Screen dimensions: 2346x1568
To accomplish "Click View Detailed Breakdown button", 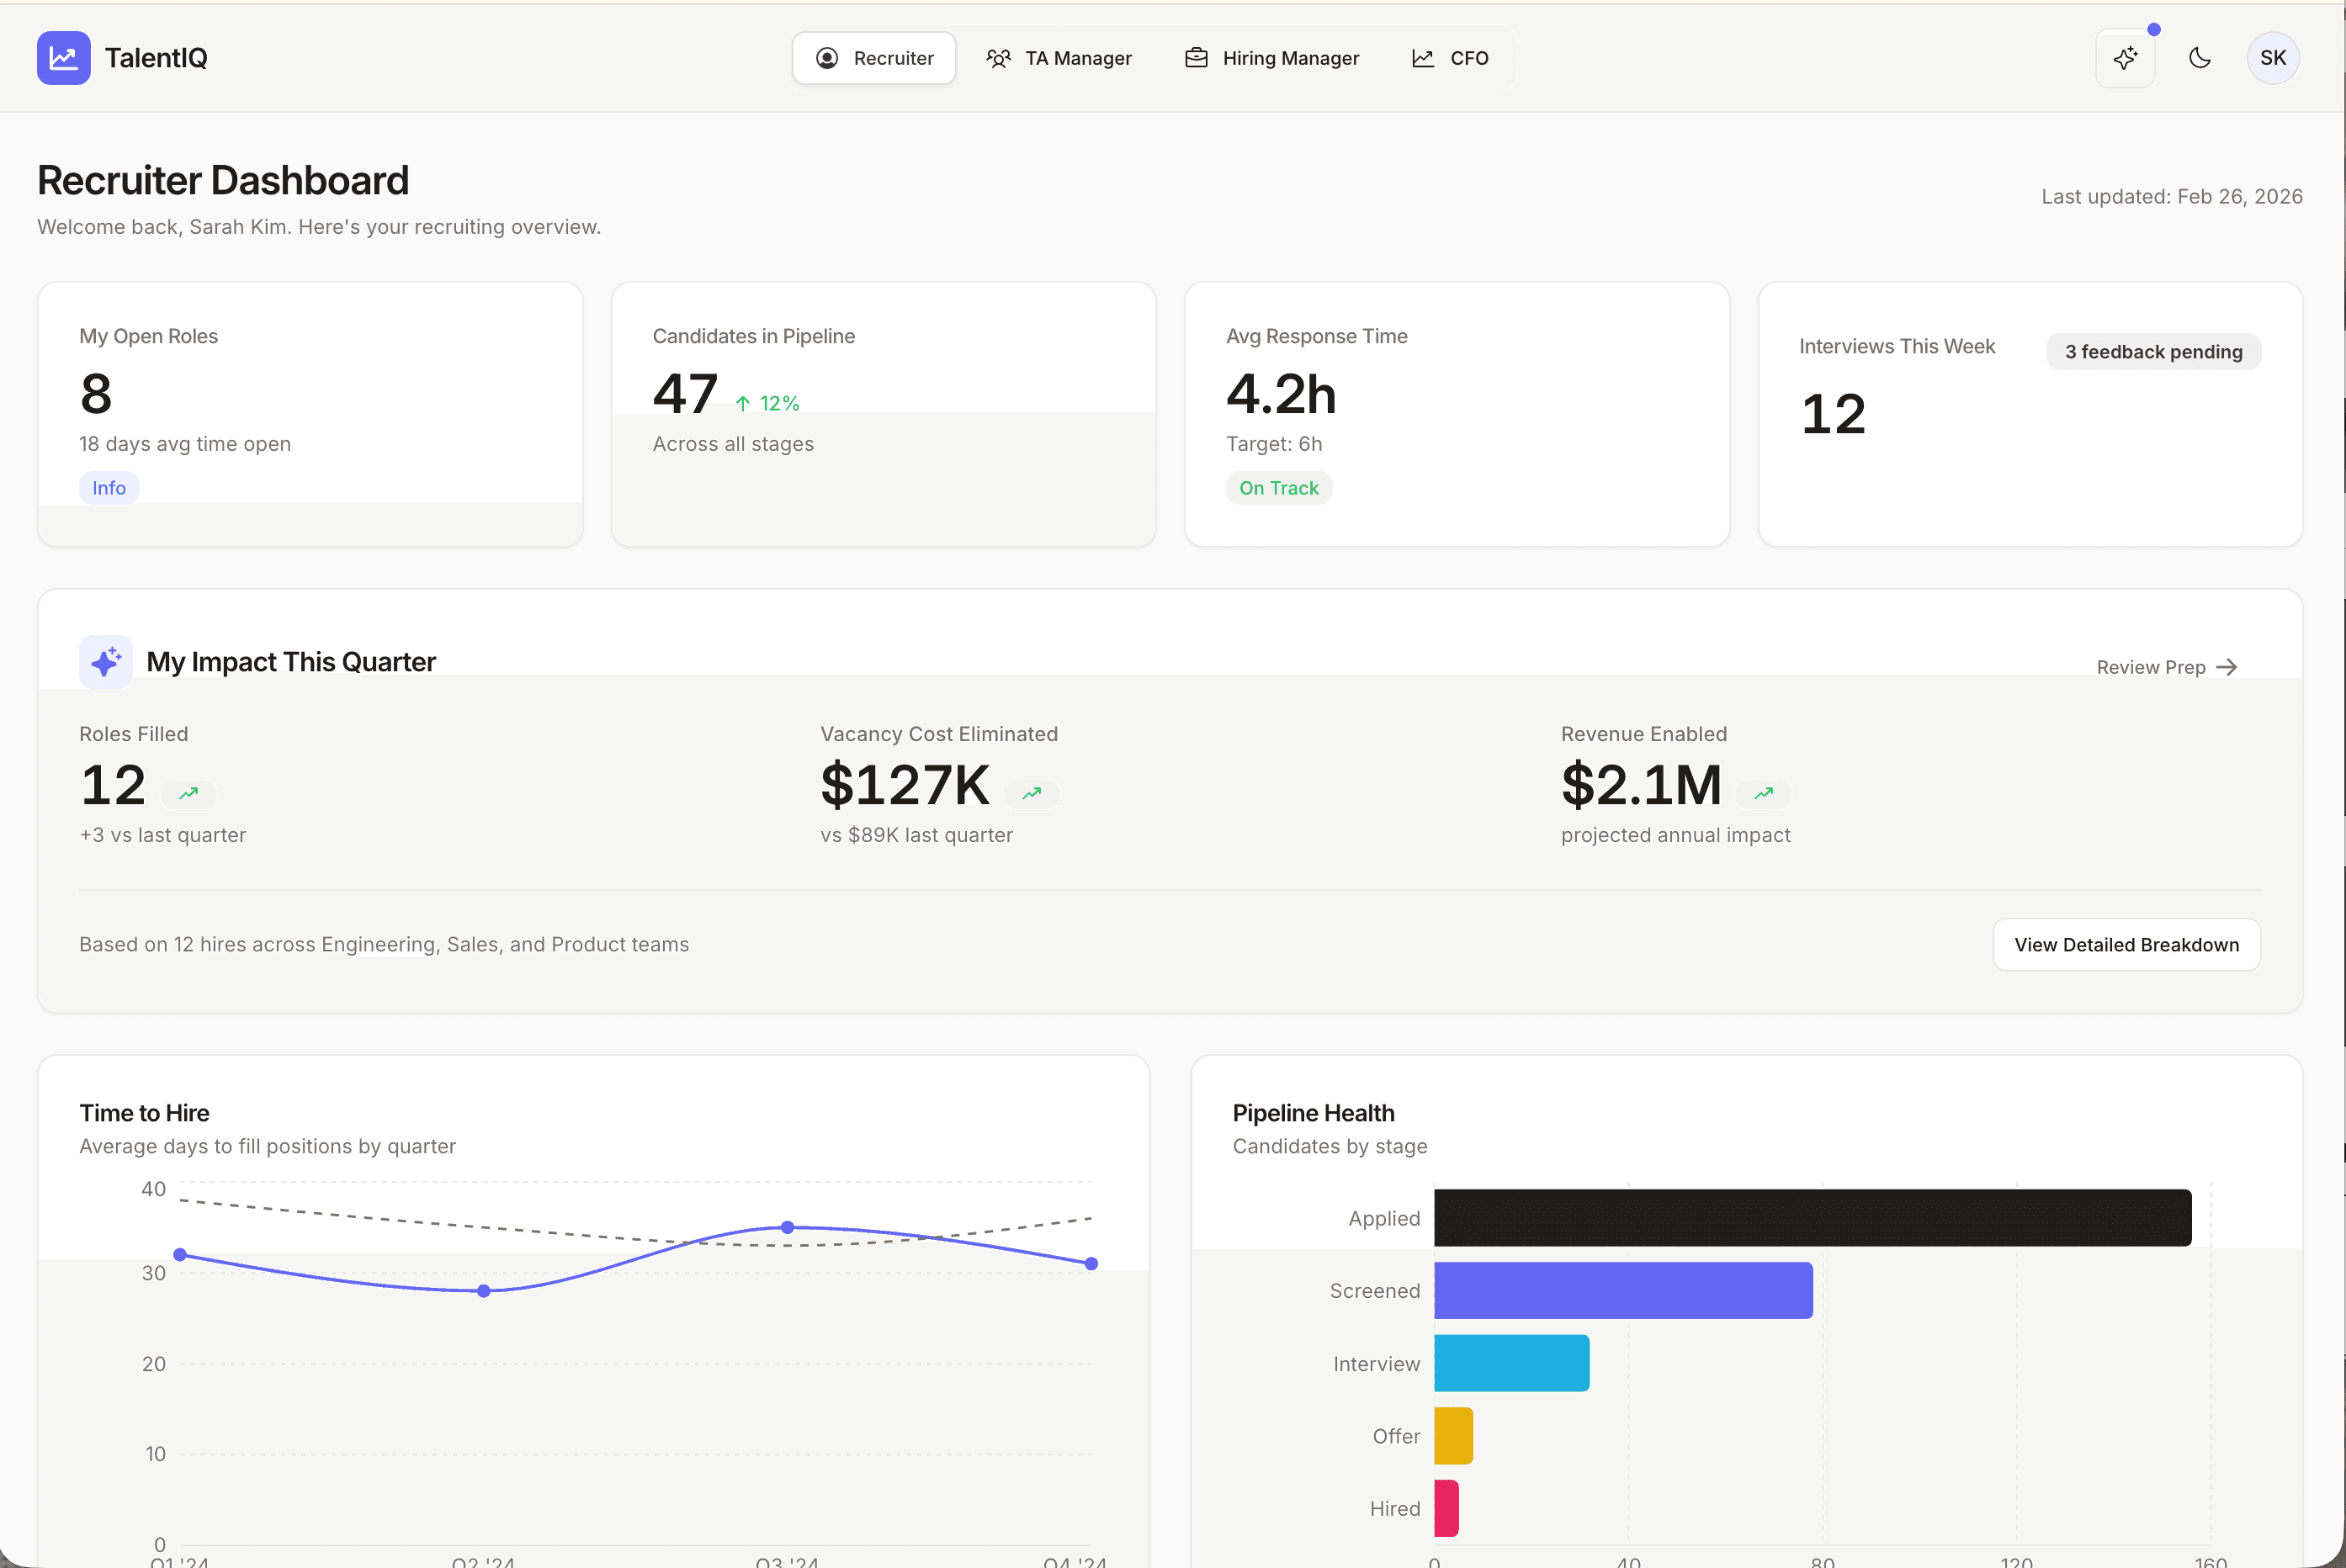I will click(x=2126, y=945).
